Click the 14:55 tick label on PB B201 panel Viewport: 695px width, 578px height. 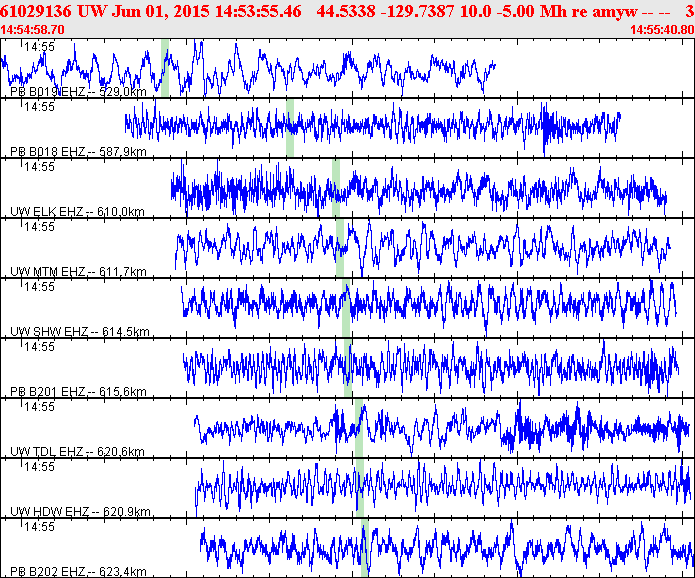coord(39,347)
